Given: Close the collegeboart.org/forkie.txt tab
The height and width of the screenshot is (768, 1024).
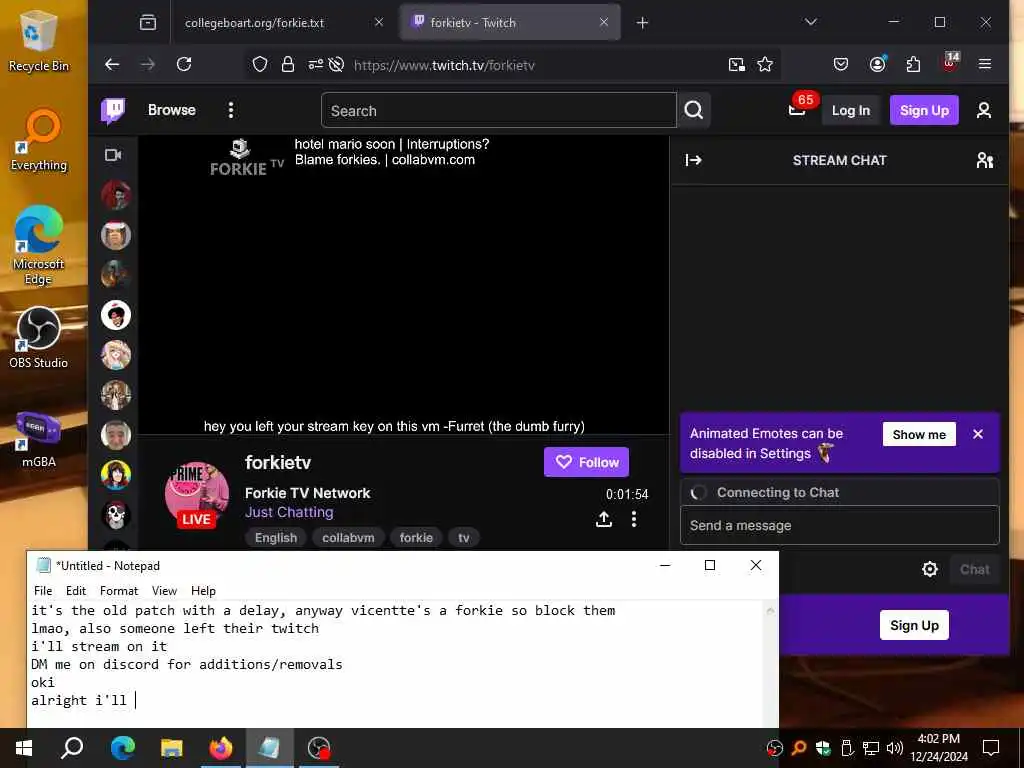Looking at the screenshot, I should tap(379, 23).
